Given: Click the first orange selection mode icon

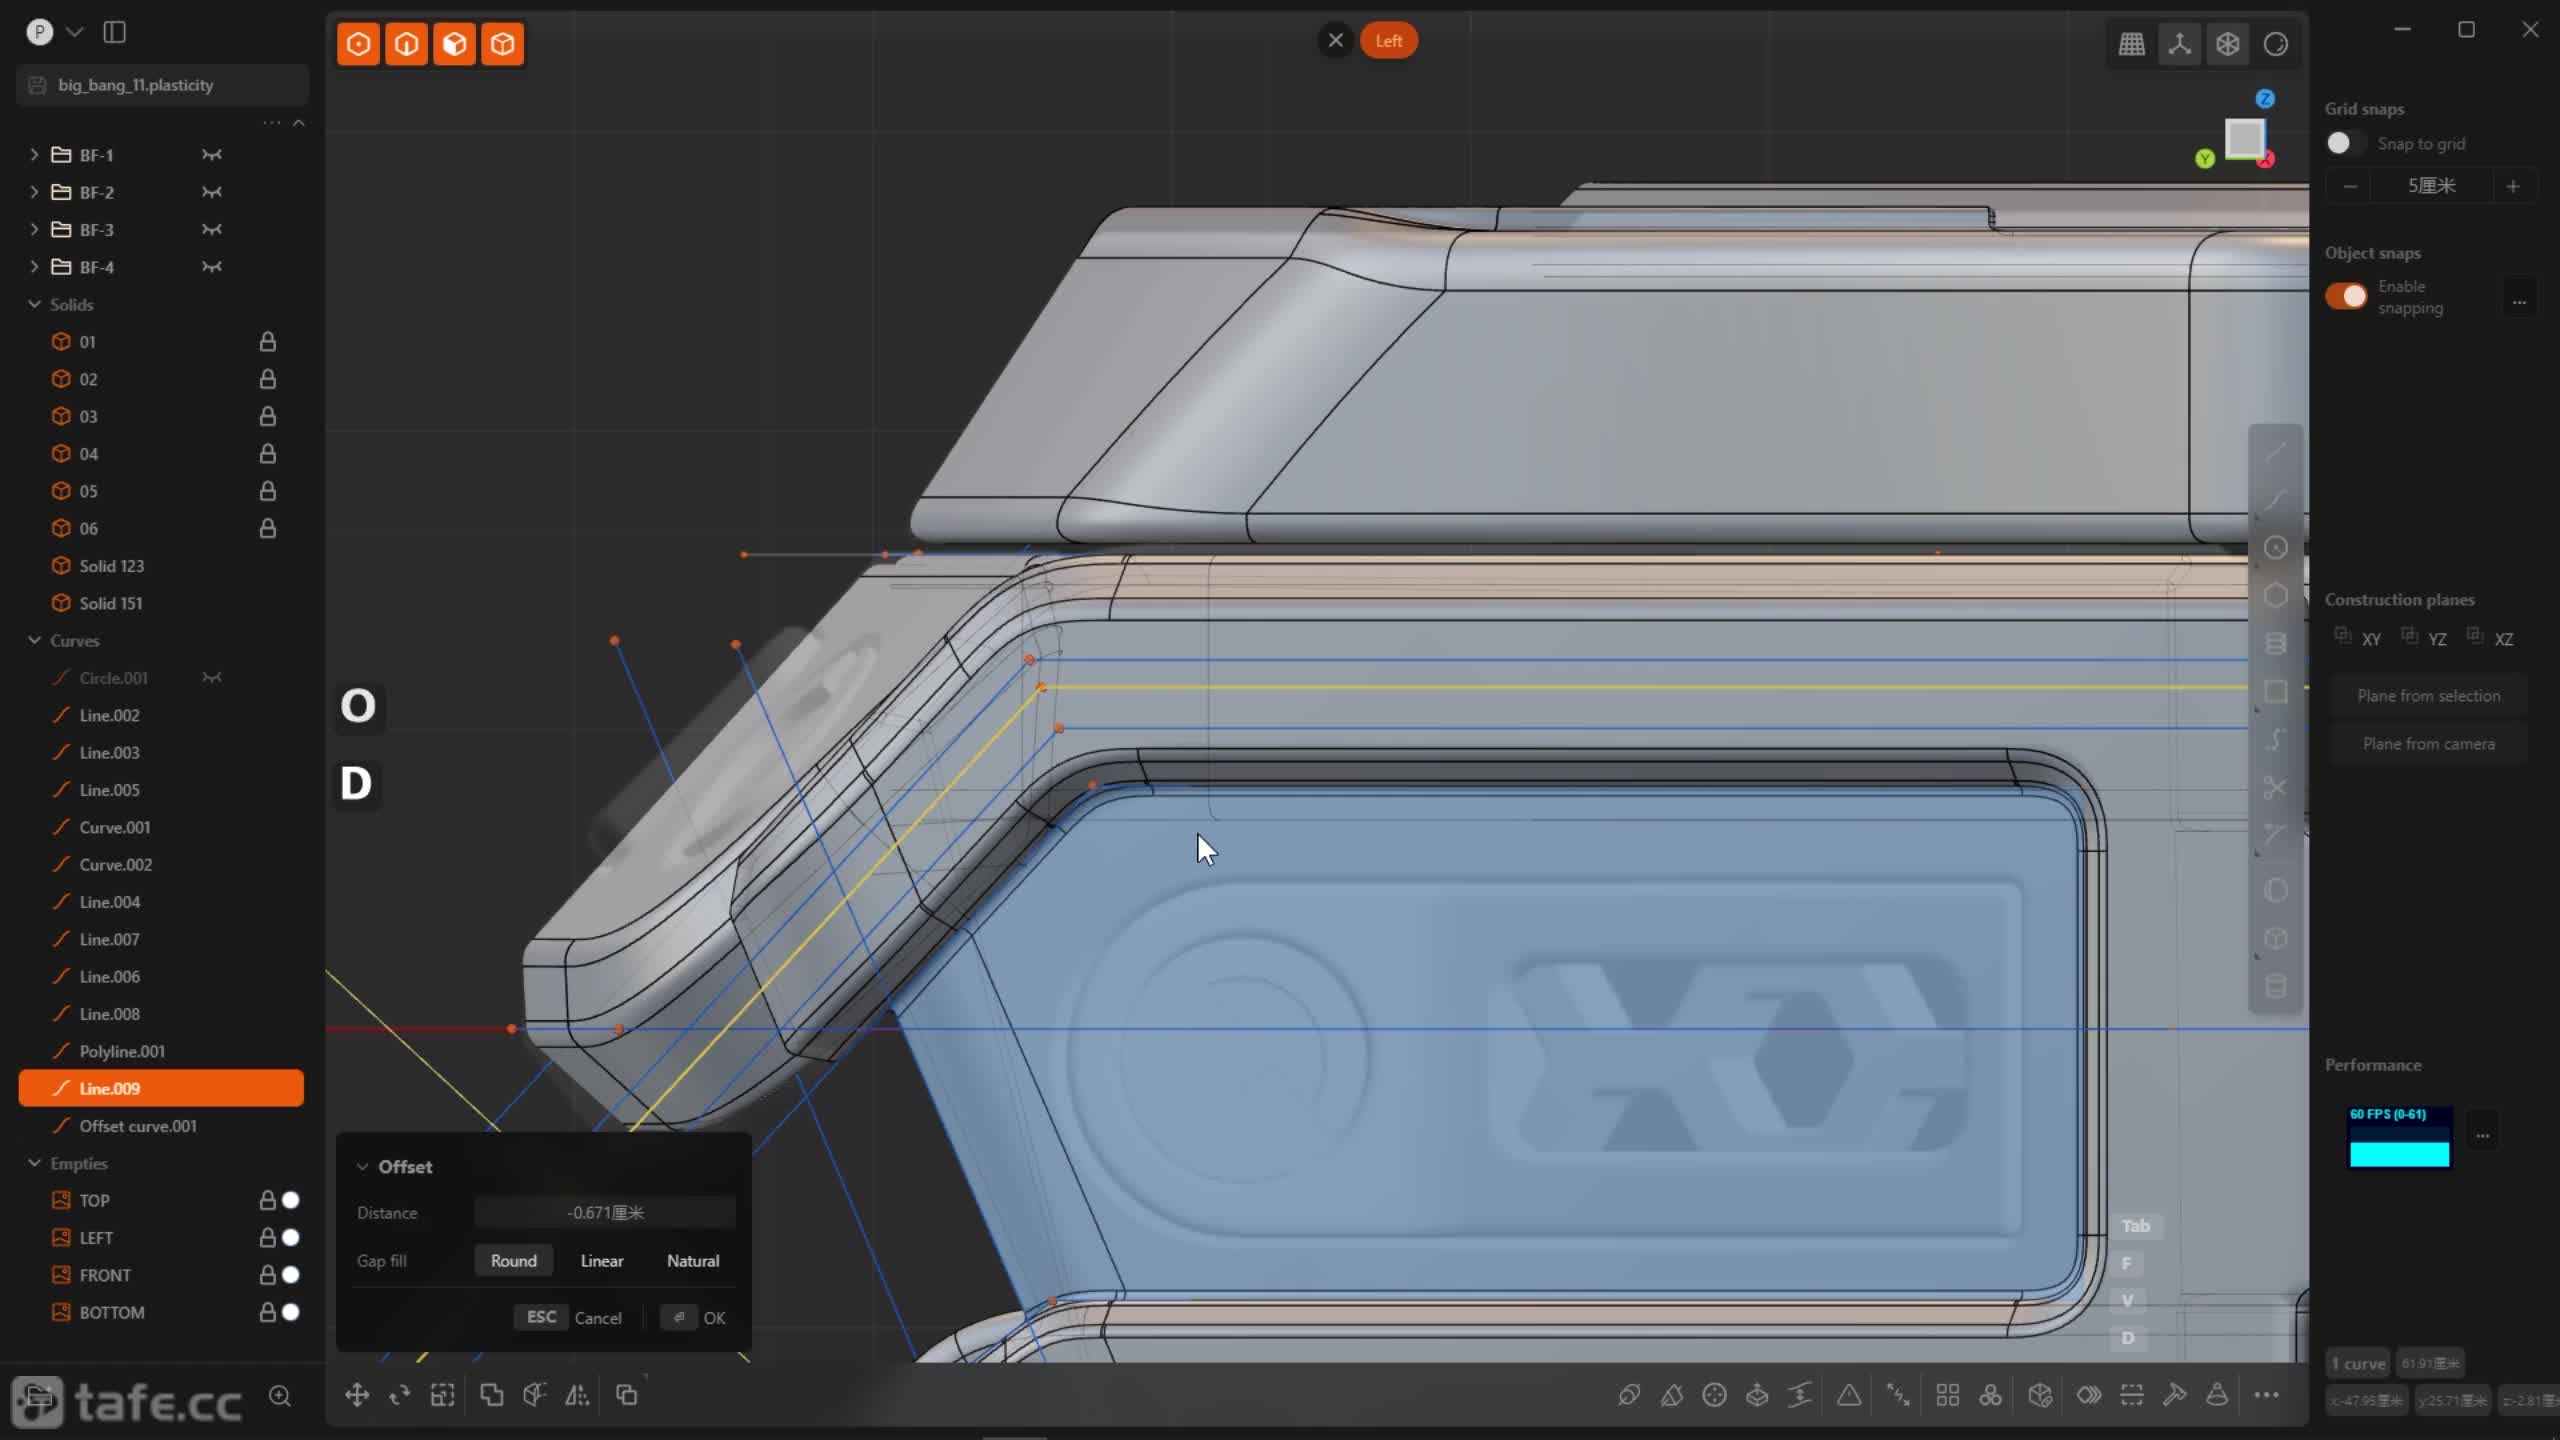Looking at the screenshot, I should pyautogui.click(x=359, y=44).
